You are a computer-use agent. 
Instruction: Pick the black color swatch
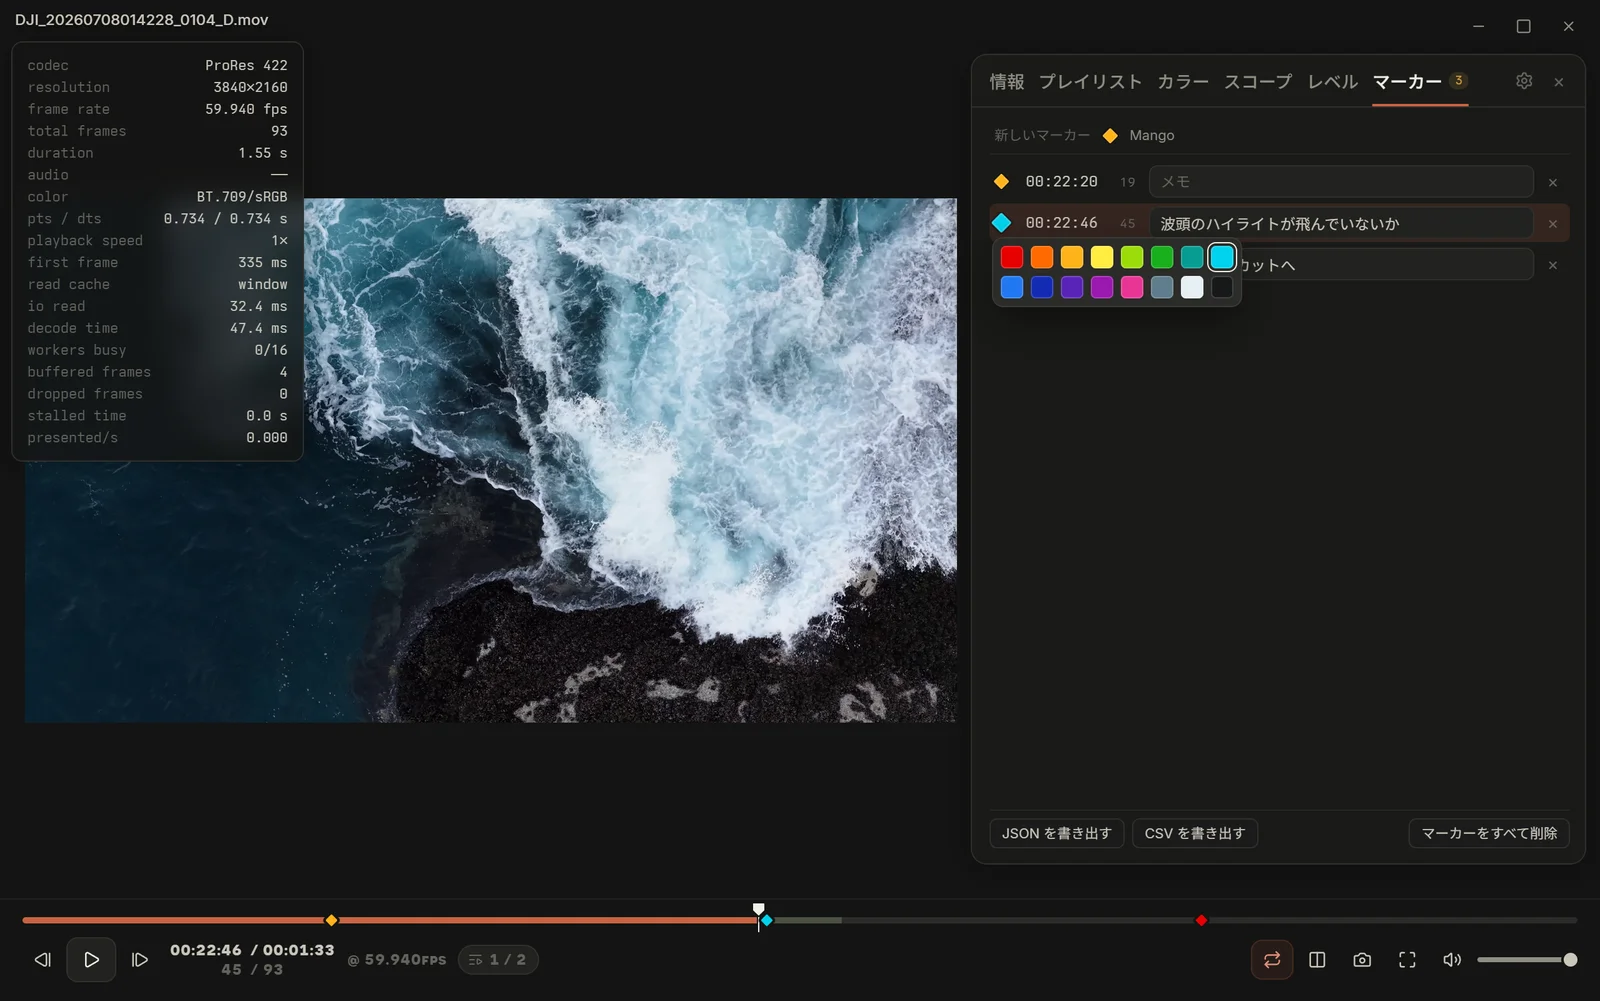[x=1222, y=287]
